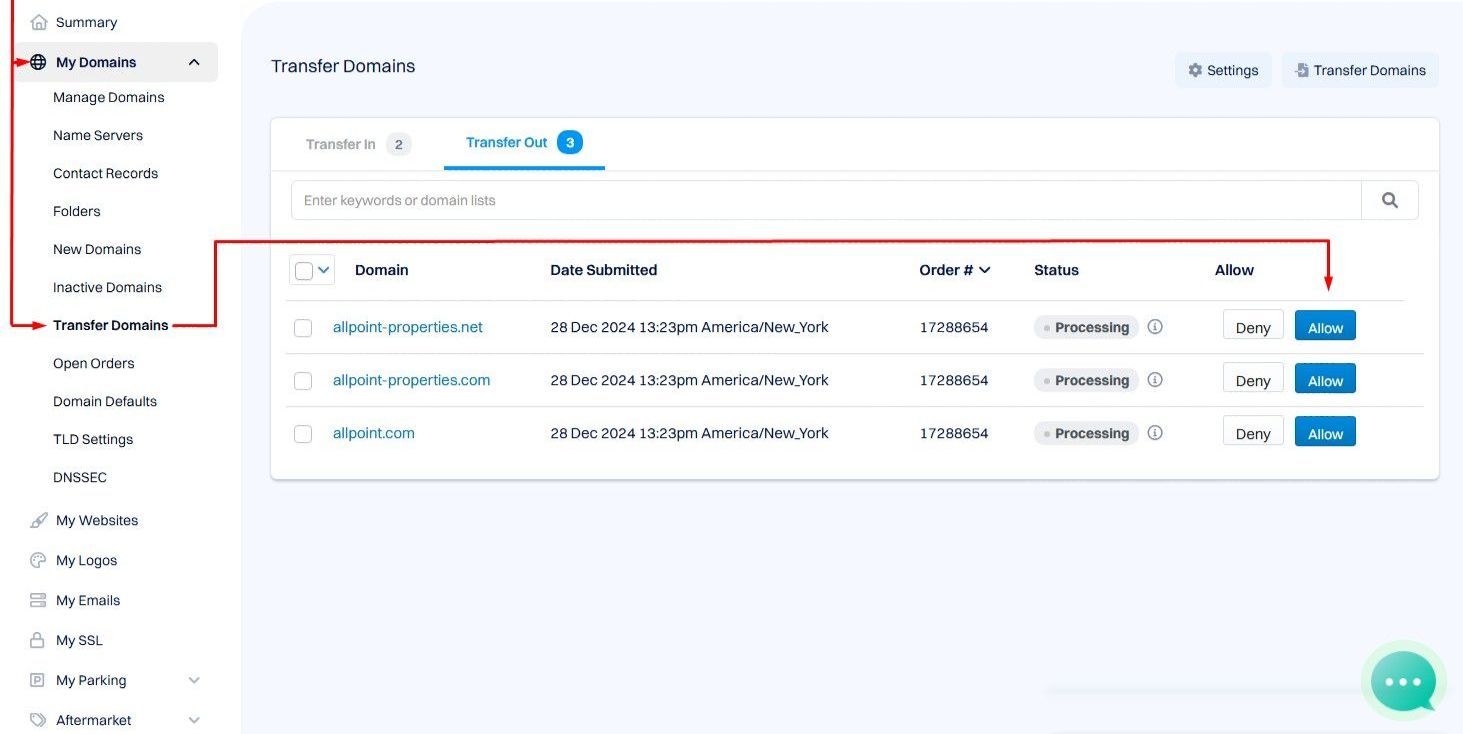Open the live chat bubble icon
Screen dimensions: 1463x734
click(1403, 681)
